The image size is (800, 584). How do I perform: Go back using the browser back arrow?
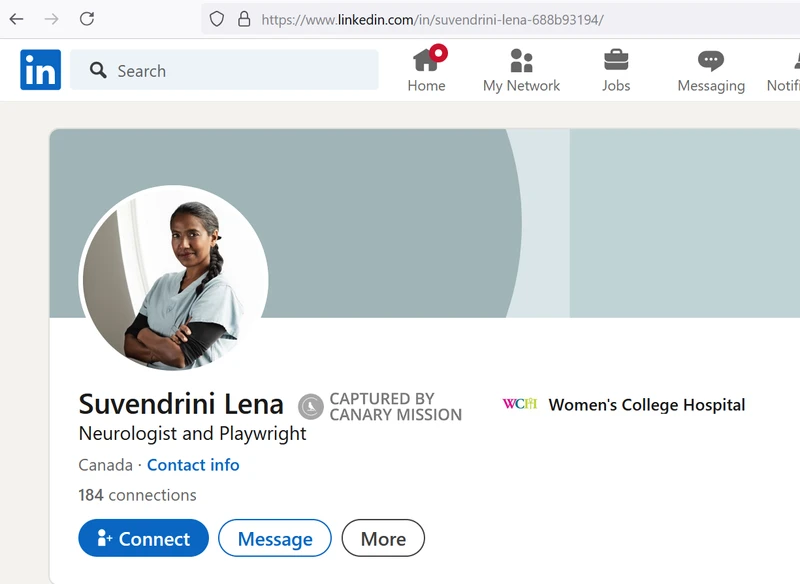pyautogui.click(x=16, y=19)
